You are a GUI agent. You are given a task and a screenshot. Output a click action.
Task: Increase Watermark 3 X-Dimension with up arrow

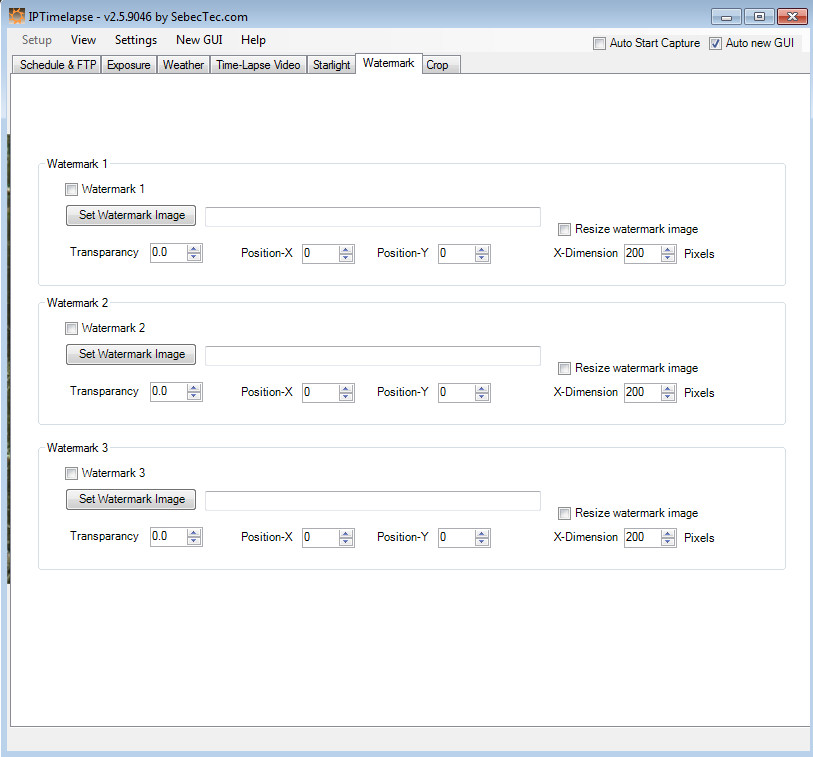668,534
